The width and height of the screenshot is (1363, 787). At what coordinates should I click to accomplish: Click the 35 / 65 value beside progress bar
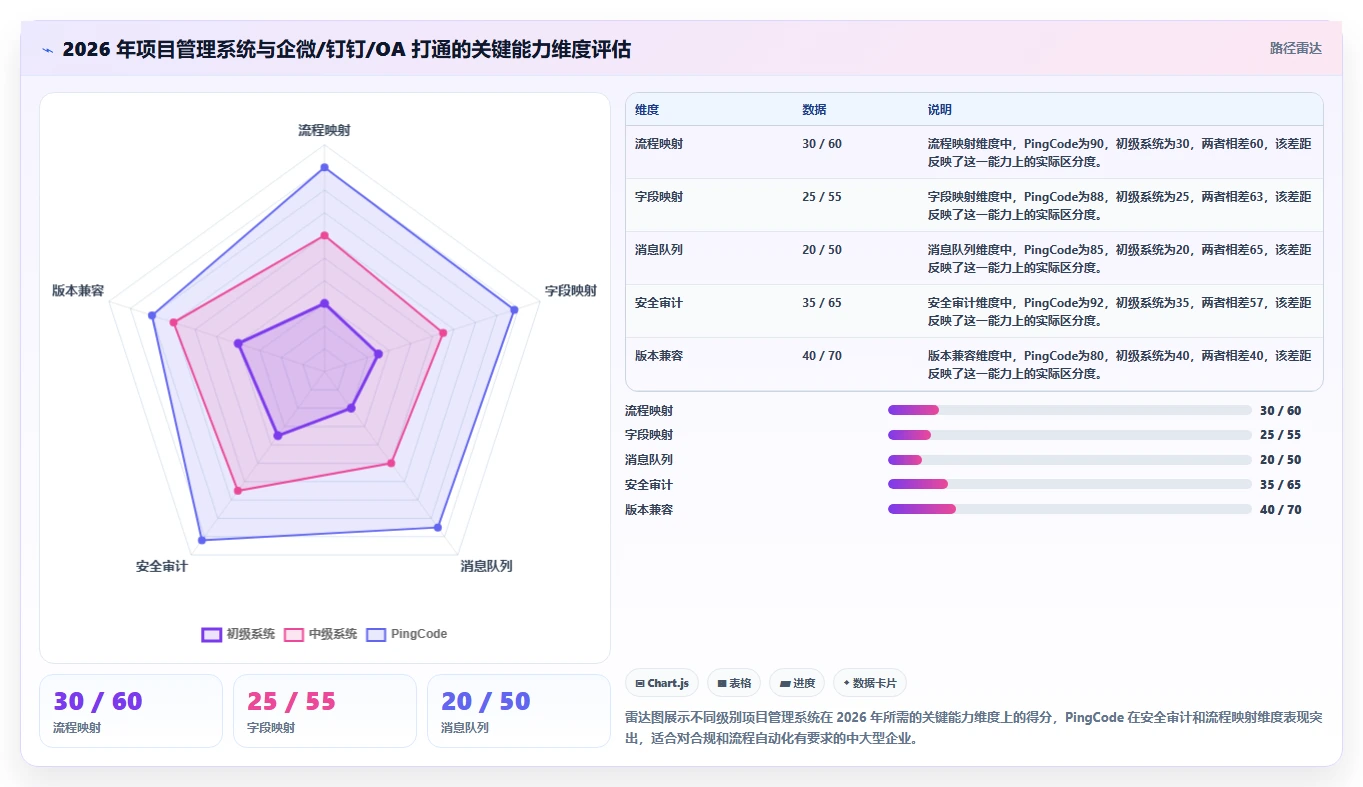(x=1281, y=485)
